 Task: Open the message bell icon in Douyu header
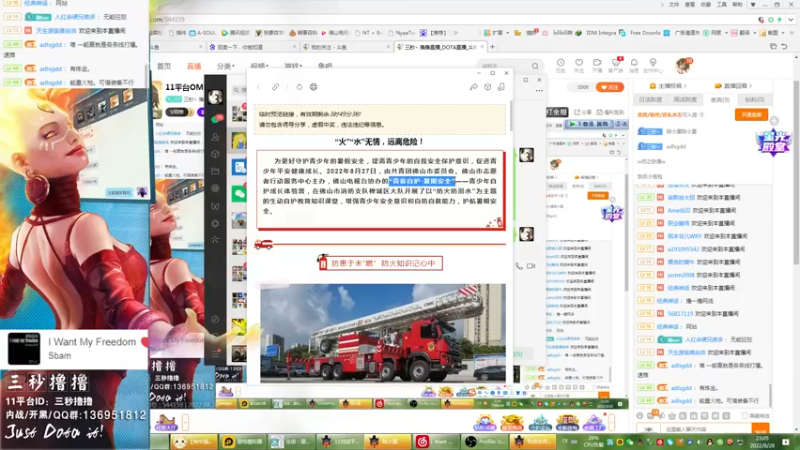tap(634, 65)
